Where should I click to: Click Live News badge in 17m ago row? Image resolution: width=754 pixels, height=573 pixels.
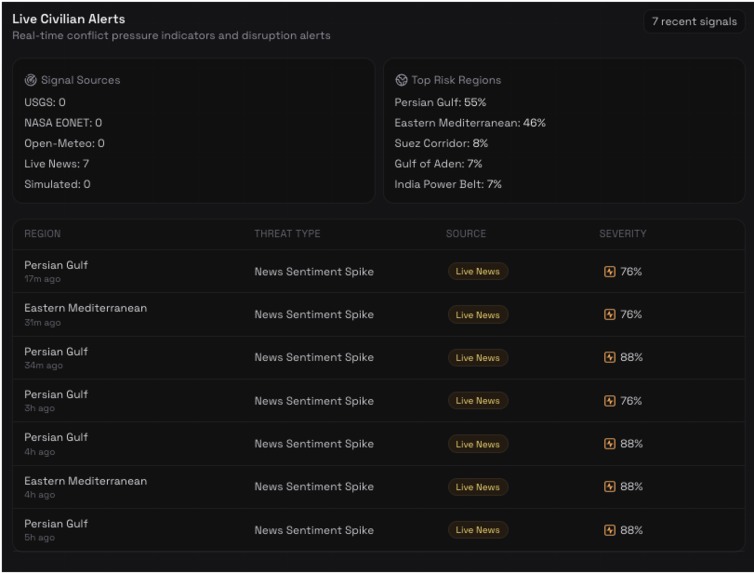pos(478,272)
